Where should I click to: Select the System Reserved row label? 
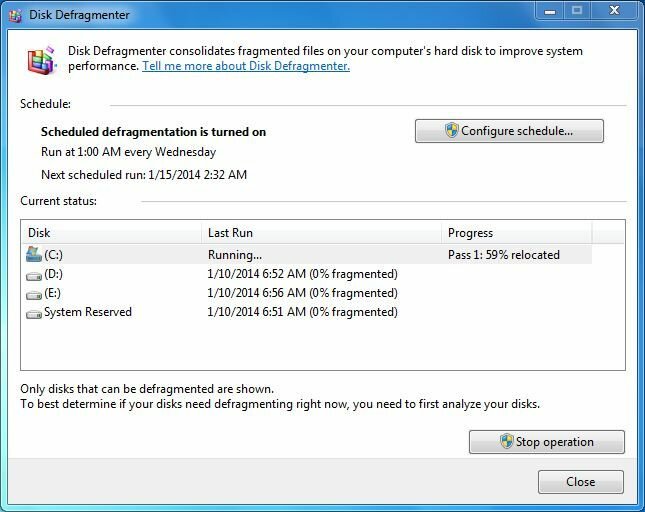click(x=88, y=312)
